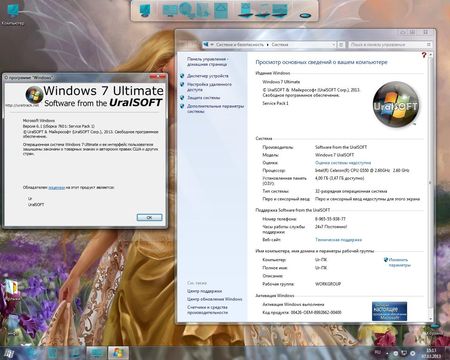This screenshot has width=450, height=360.
Task: Click the magnifier icon in top dock
Action: coord(187,10)
